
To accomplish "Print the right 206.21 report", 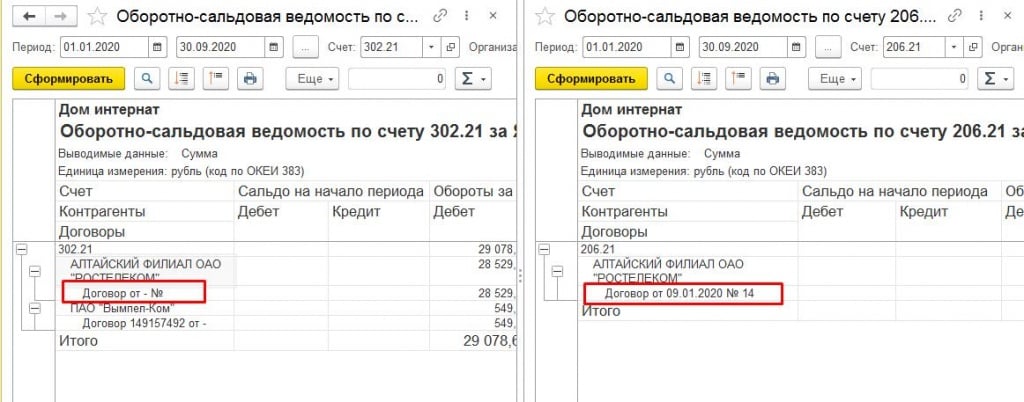I will [x=772, y=79].
